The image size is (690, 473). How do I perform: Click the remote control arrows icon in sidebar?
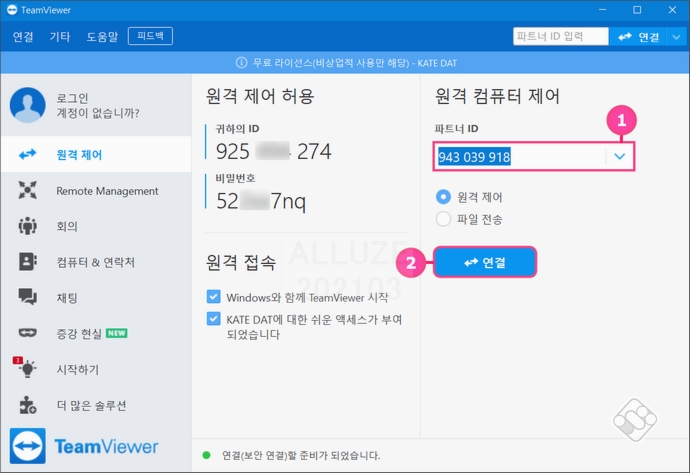[x=27, y=154]
